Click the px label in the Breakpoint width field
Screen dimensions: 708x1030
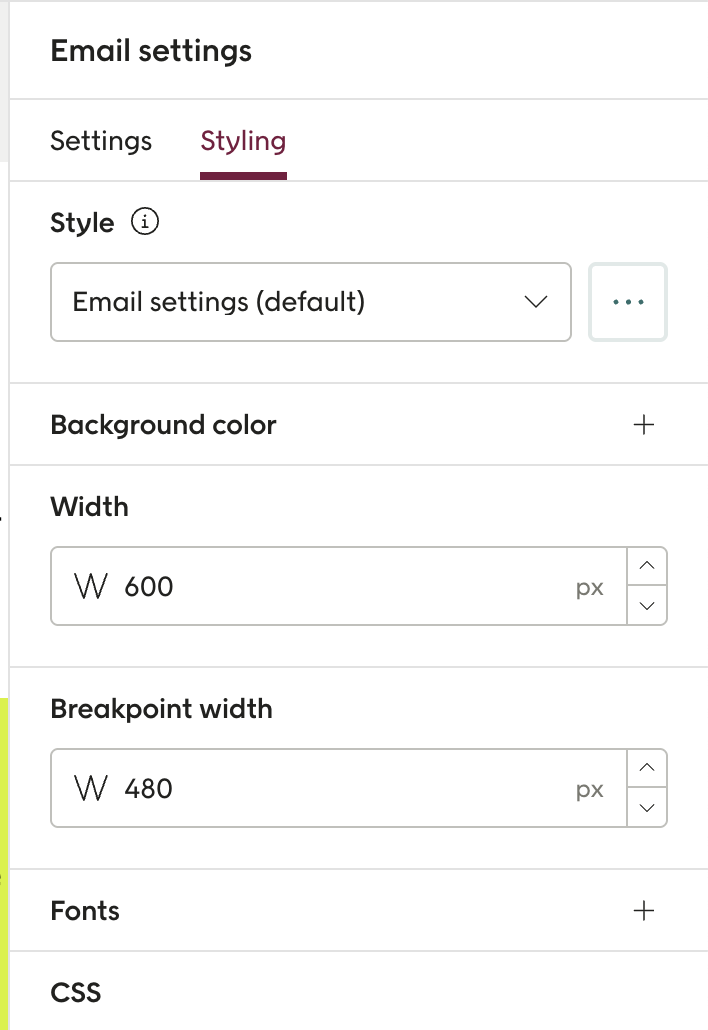[x=590, y=789]
